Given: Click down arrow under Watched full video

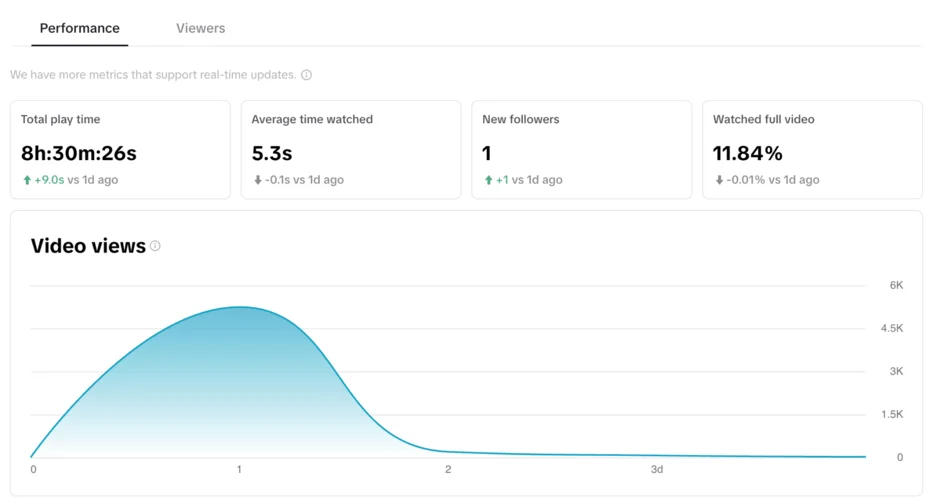Looking at the screenshot, I should click(718, 180).
